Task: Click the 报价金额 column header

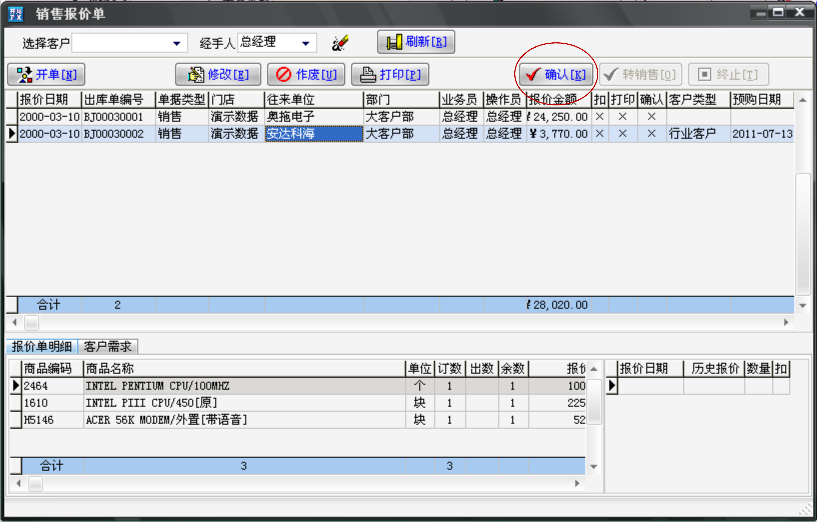Action: click(x=559, y=100)
